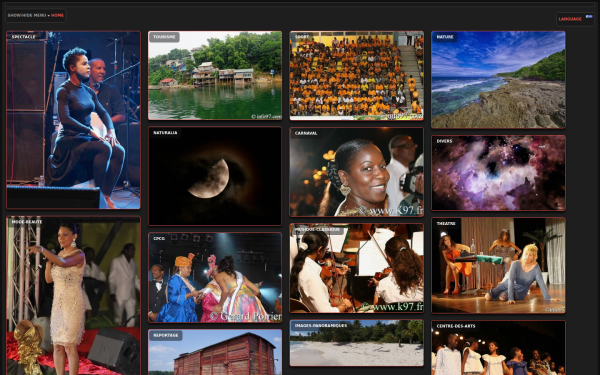This screenshot has height=375, width=600.
Task: Open the Carnaval smiling woman thumbnail
Action: point(357,172)
